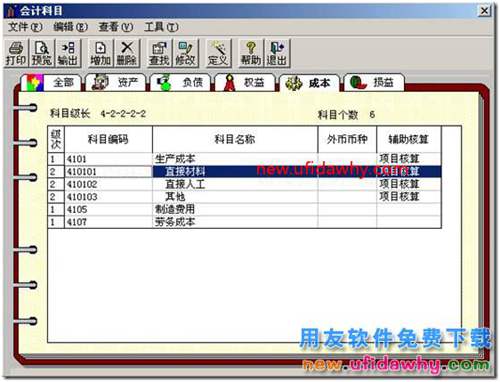Switch to the 全部 tab

pyautogui.click(x=51, y=82)
